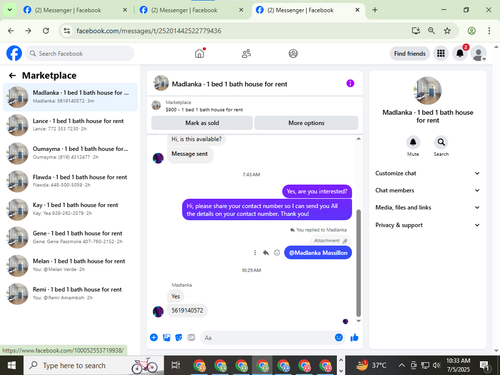Open the tab search dropdown arrow

point(10,10)
